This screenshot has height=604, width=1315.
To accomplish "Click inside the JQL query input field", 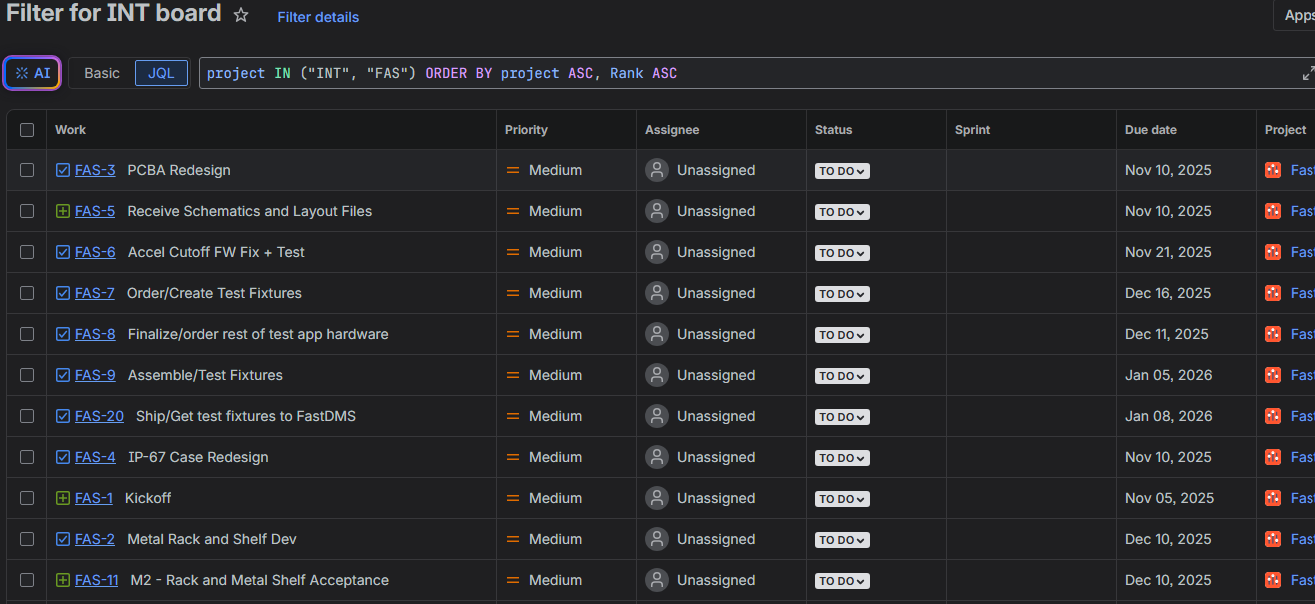I will pos(750,73).
